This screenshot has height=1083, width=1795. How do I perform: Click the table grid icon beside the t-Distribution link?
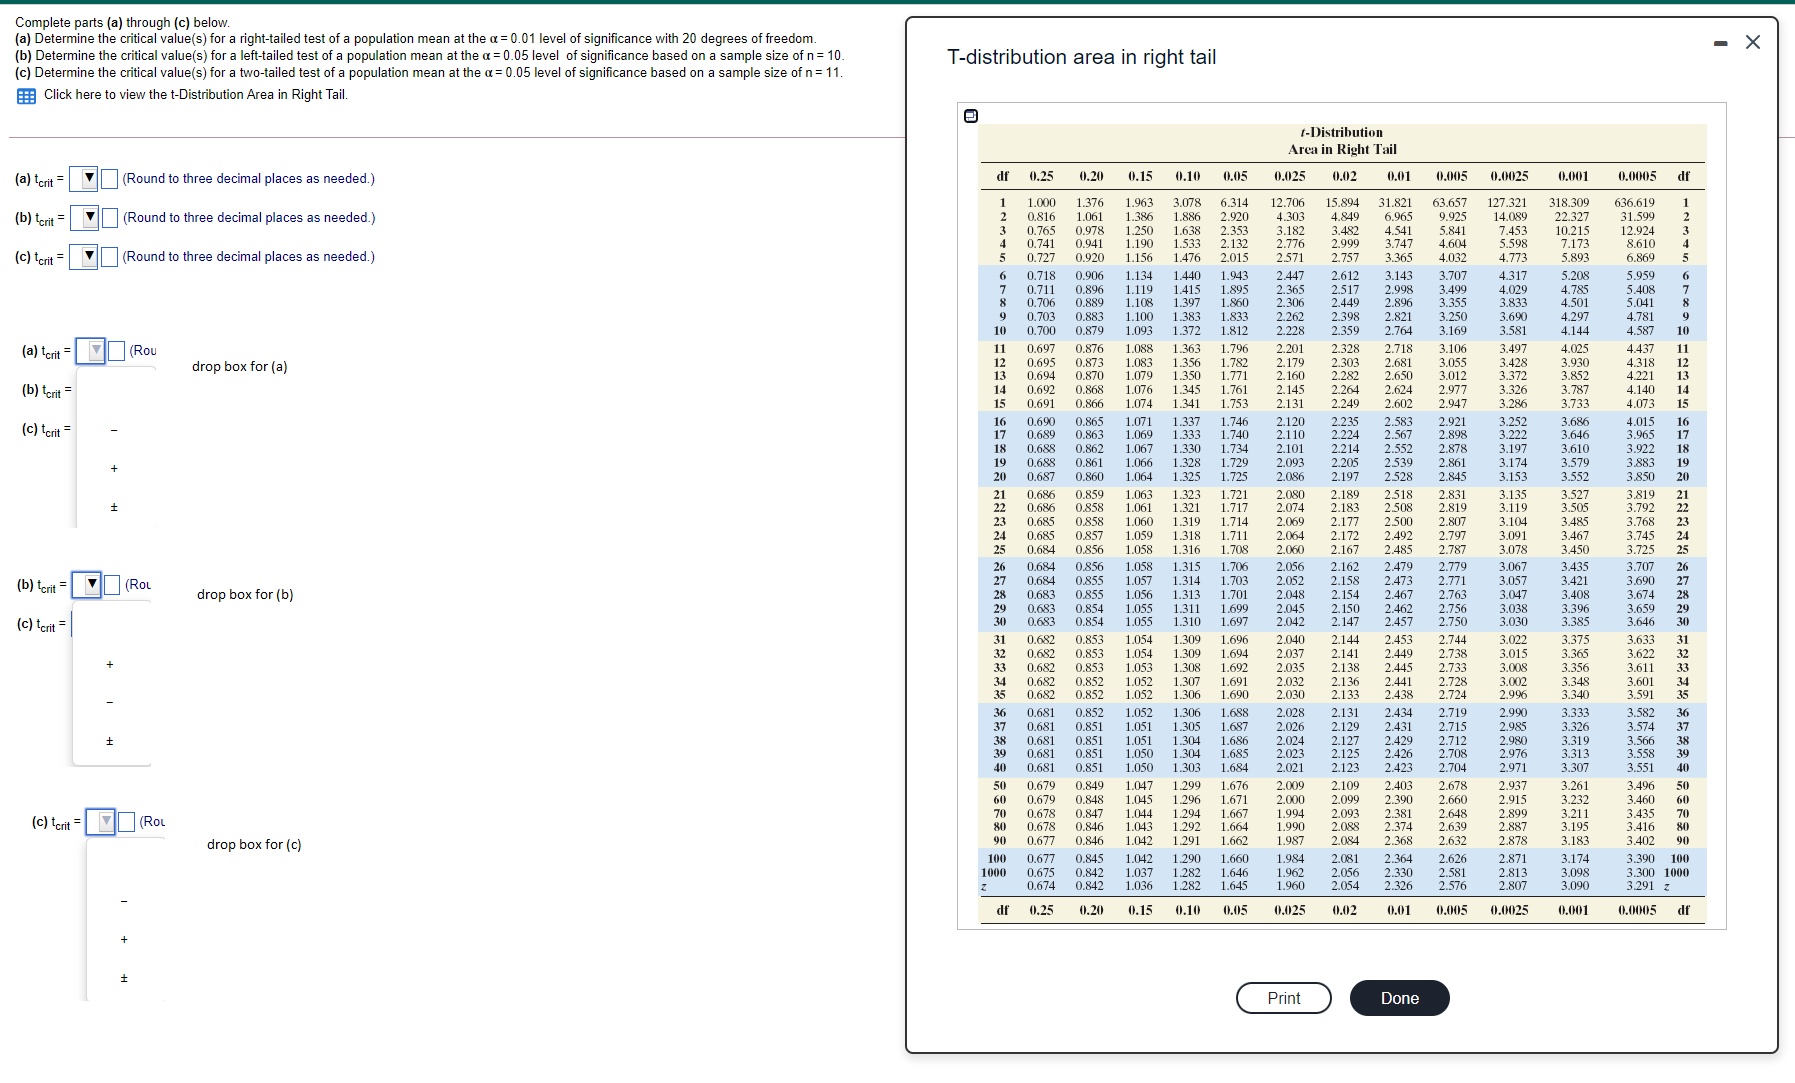click(x=25, y=94)
